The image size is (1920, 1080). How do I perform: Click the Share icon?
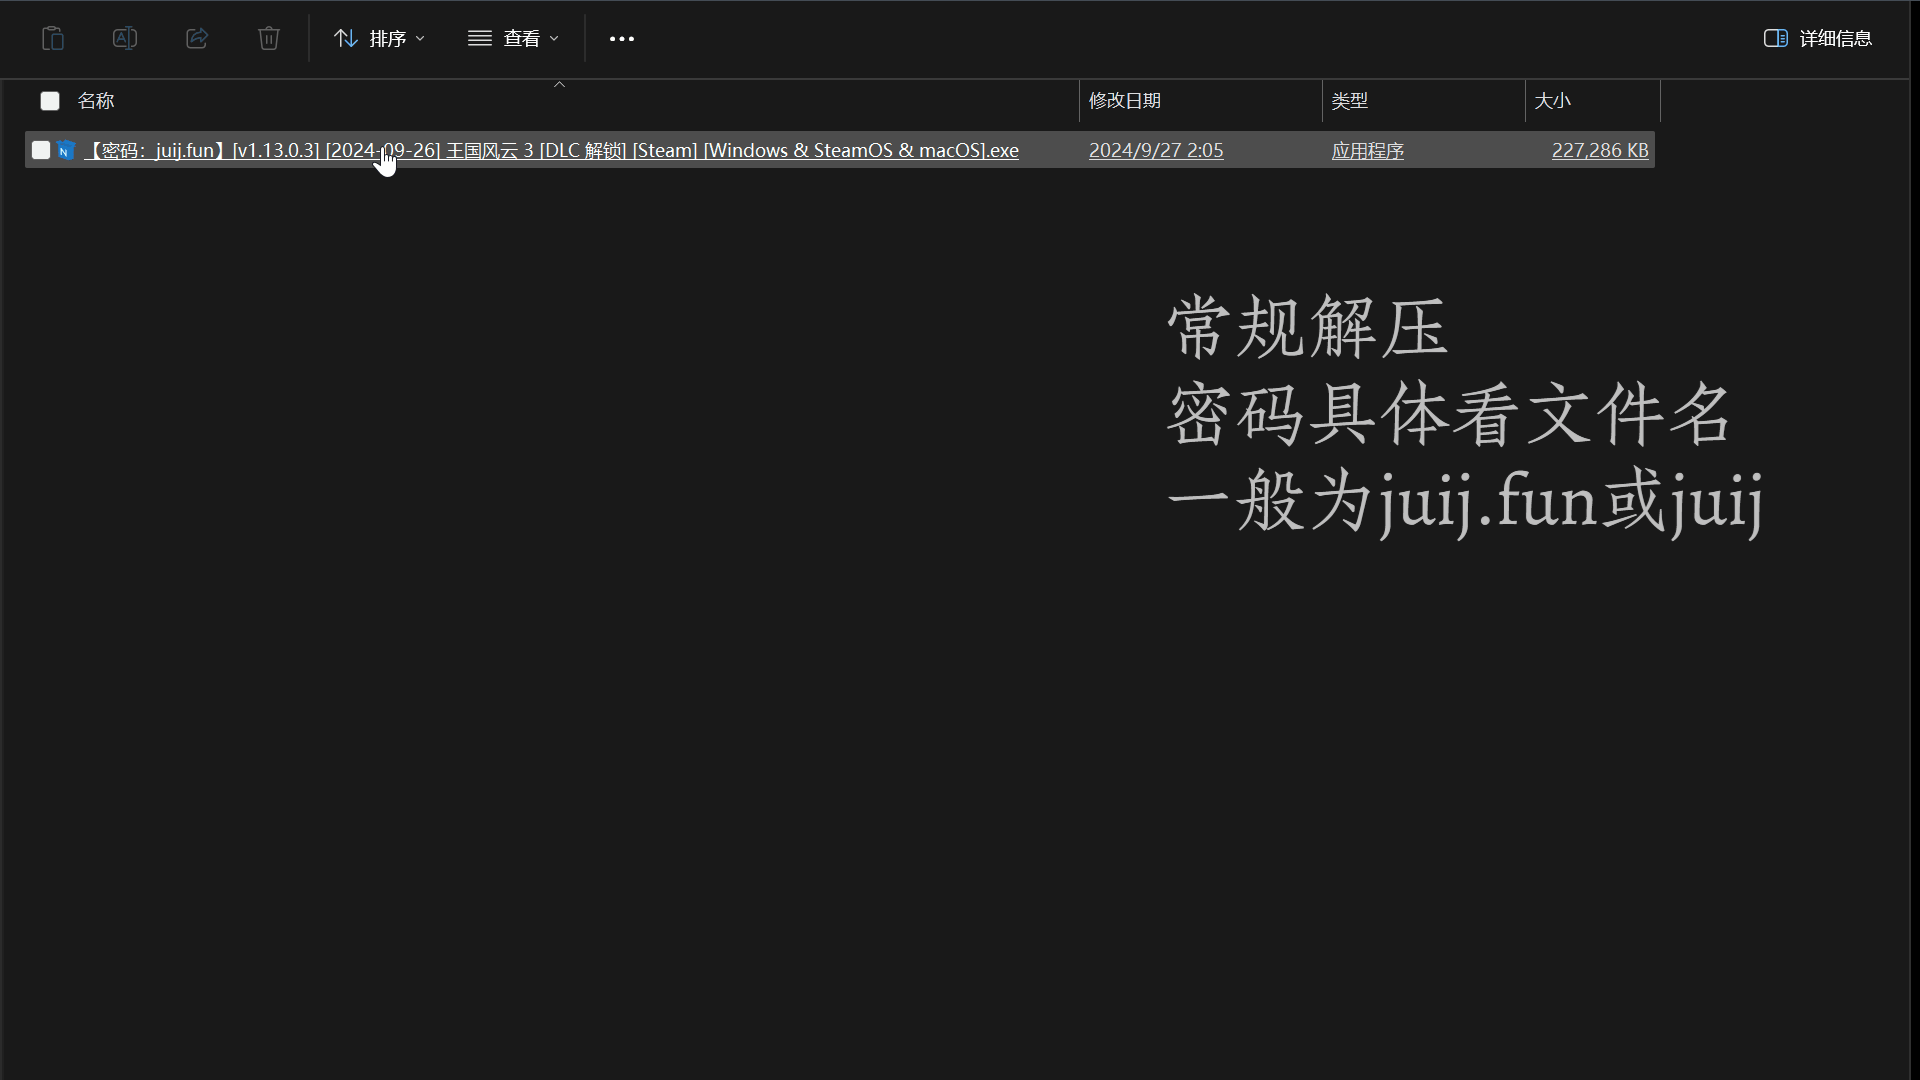click(196, 38)
